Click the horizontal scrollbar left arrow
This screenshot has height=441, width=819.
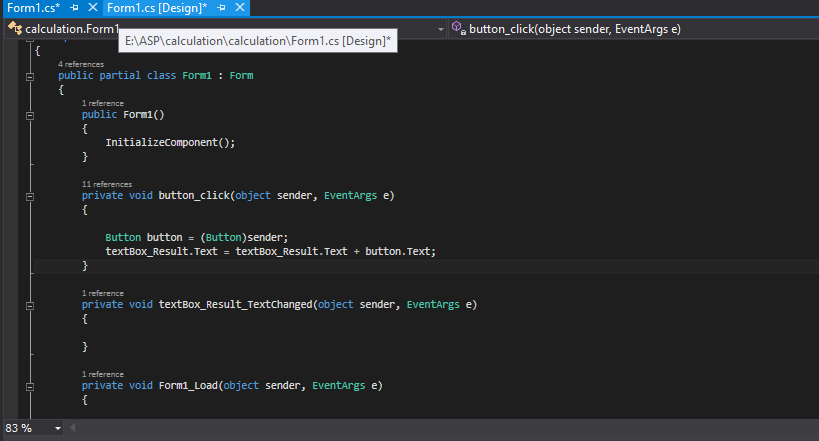coord(73,428)
